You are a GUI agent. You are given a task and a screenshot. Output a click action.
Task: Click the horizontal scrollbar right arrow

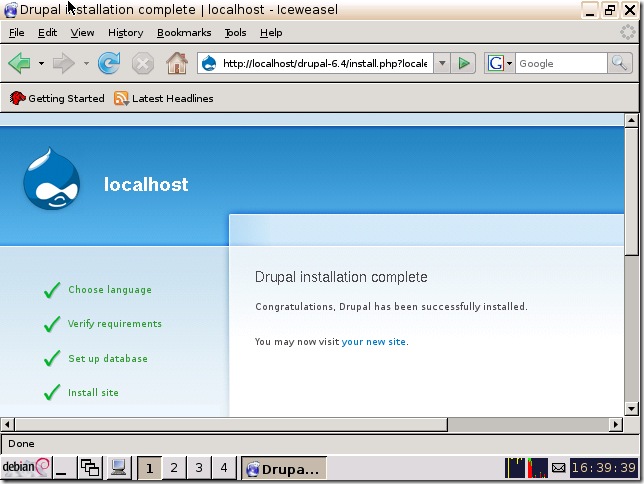coord(615,424)
